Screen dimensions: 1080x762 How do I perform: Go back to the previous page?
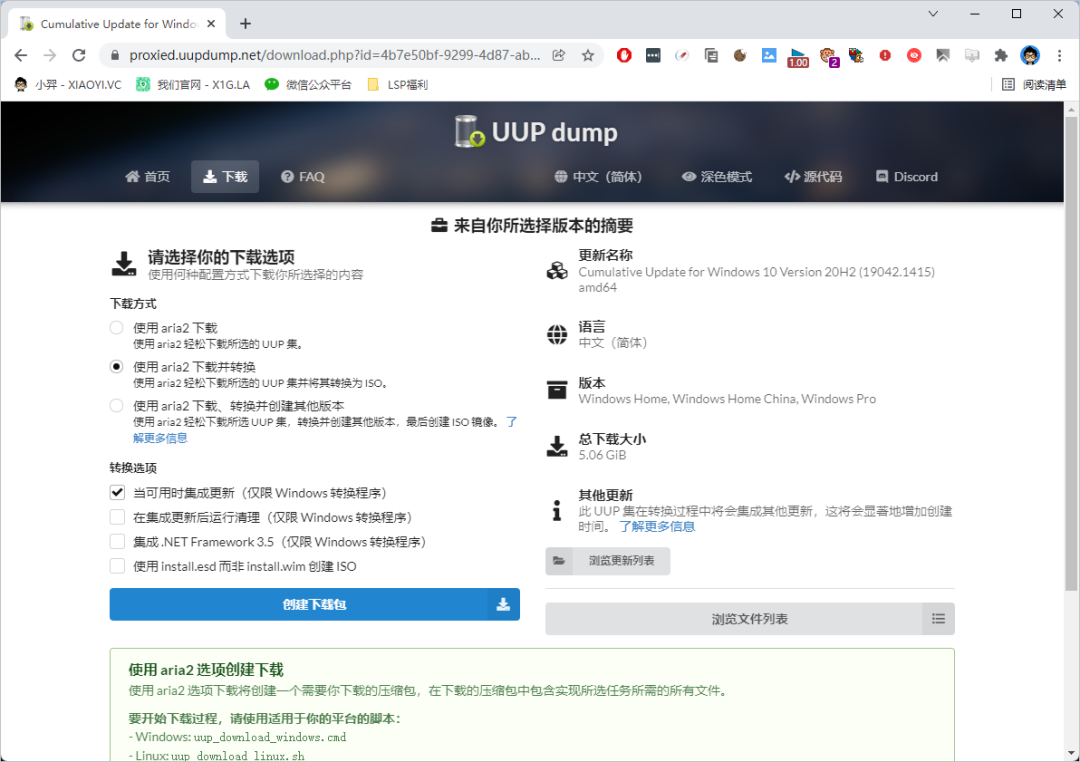(21, 55)
